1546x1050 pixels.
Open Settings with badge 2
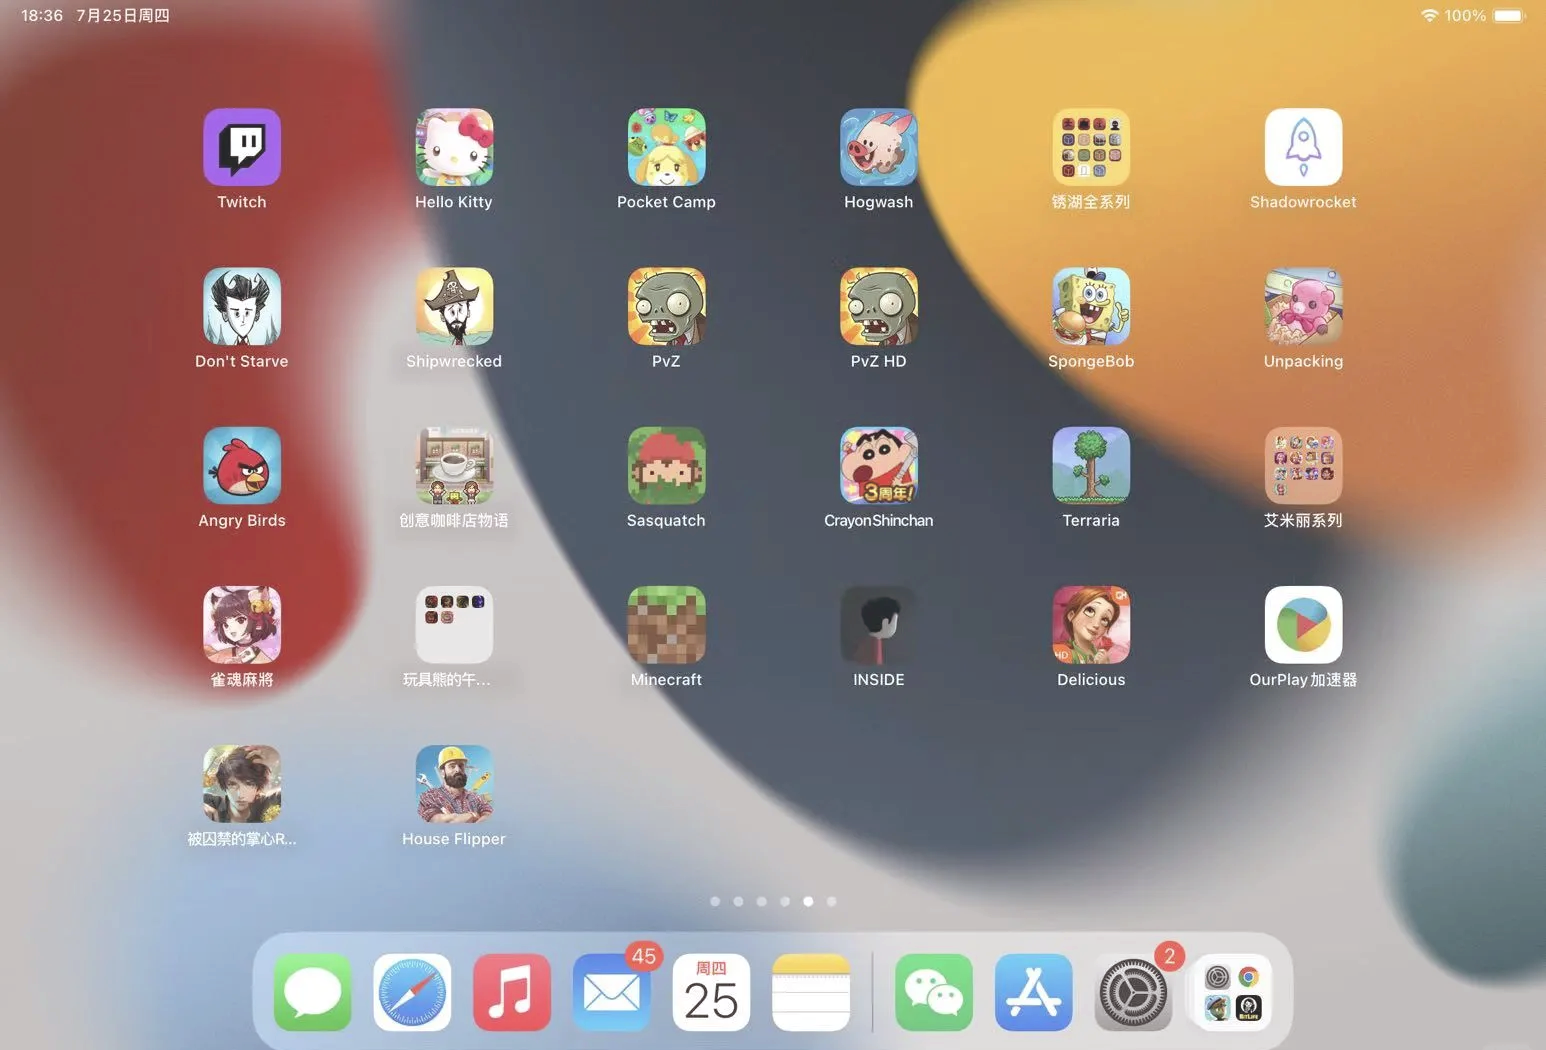1133,992
